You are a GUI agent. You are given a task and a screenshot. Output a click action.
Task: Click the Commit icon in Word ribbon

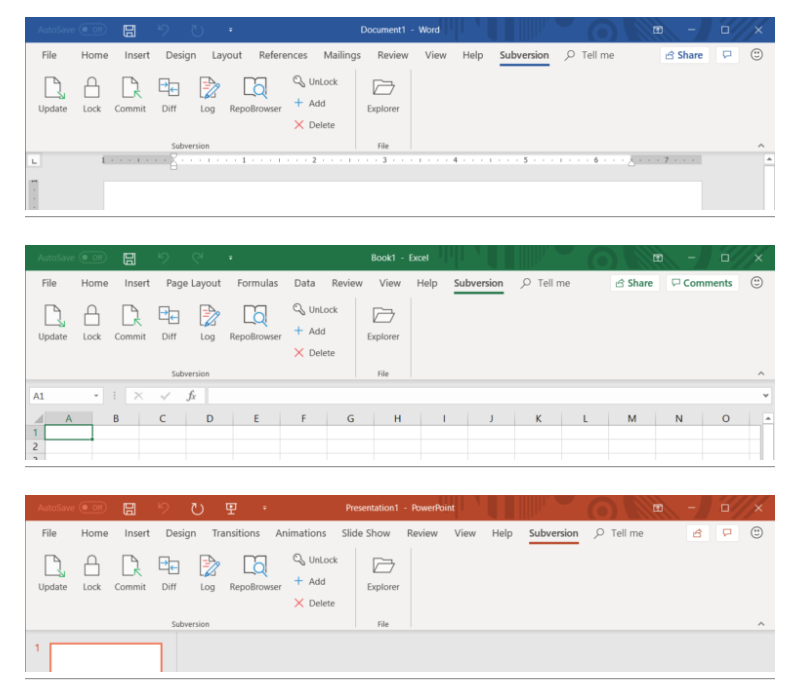point(130,94)
